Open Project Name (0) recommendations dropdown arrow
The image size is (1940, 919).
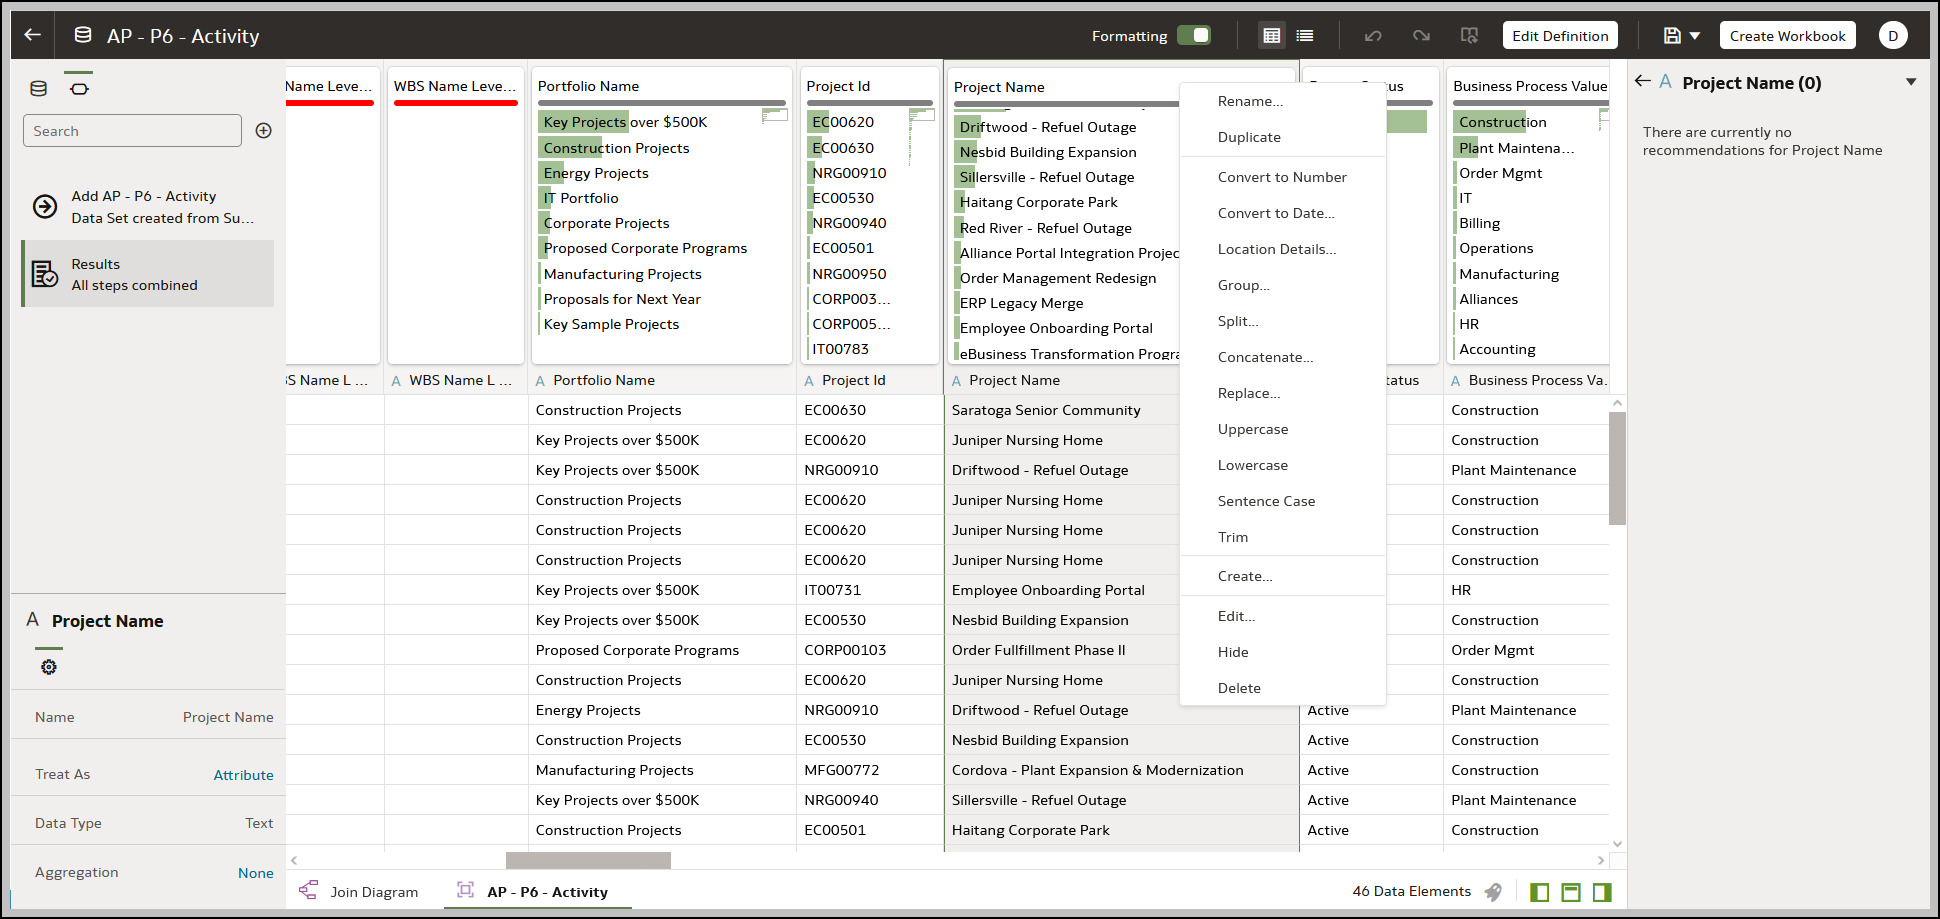point(1911,82)
